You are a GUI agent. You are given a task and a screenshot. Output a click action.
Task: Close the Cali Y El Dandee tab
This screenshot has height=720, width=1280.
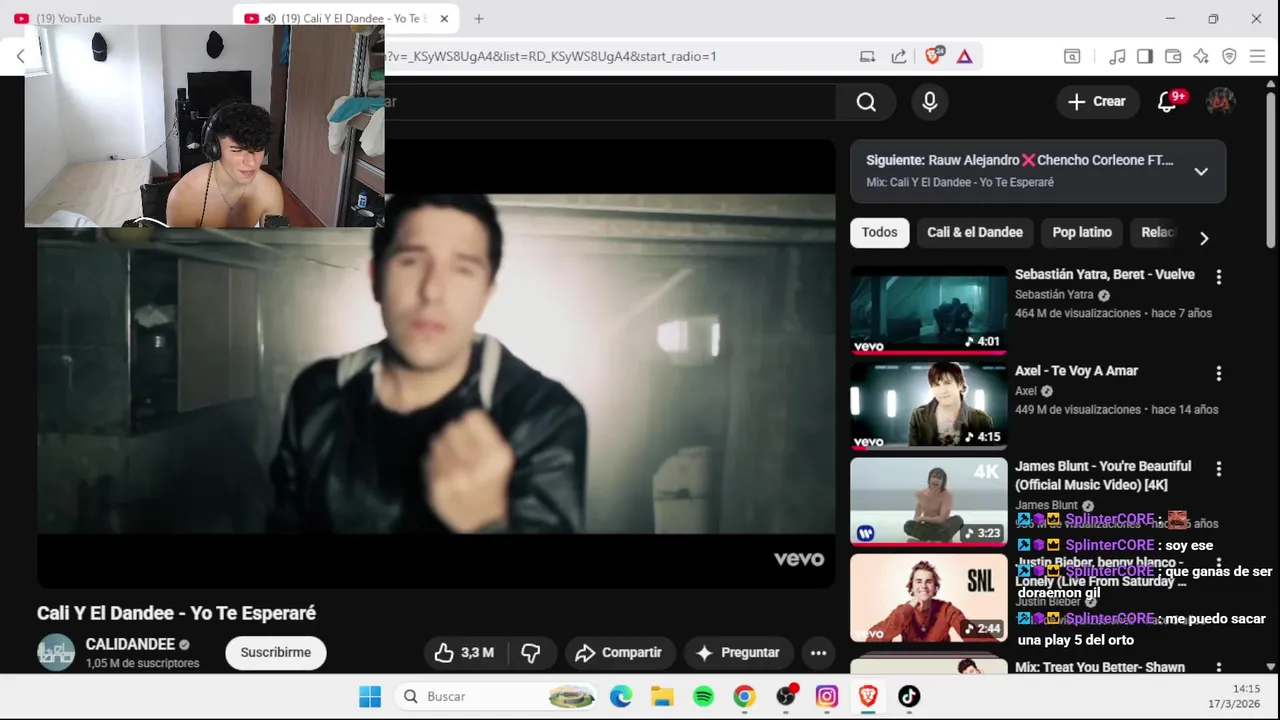coord(444,18)
